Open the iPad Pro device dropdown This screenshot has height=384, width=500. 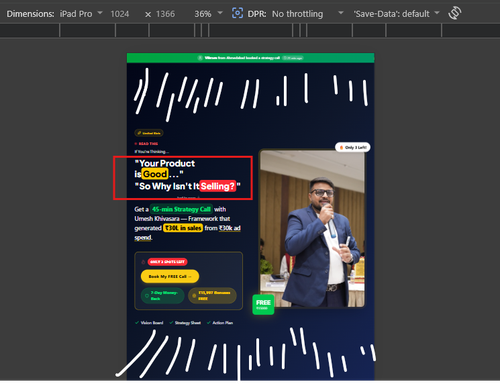[x=81, y=14]
